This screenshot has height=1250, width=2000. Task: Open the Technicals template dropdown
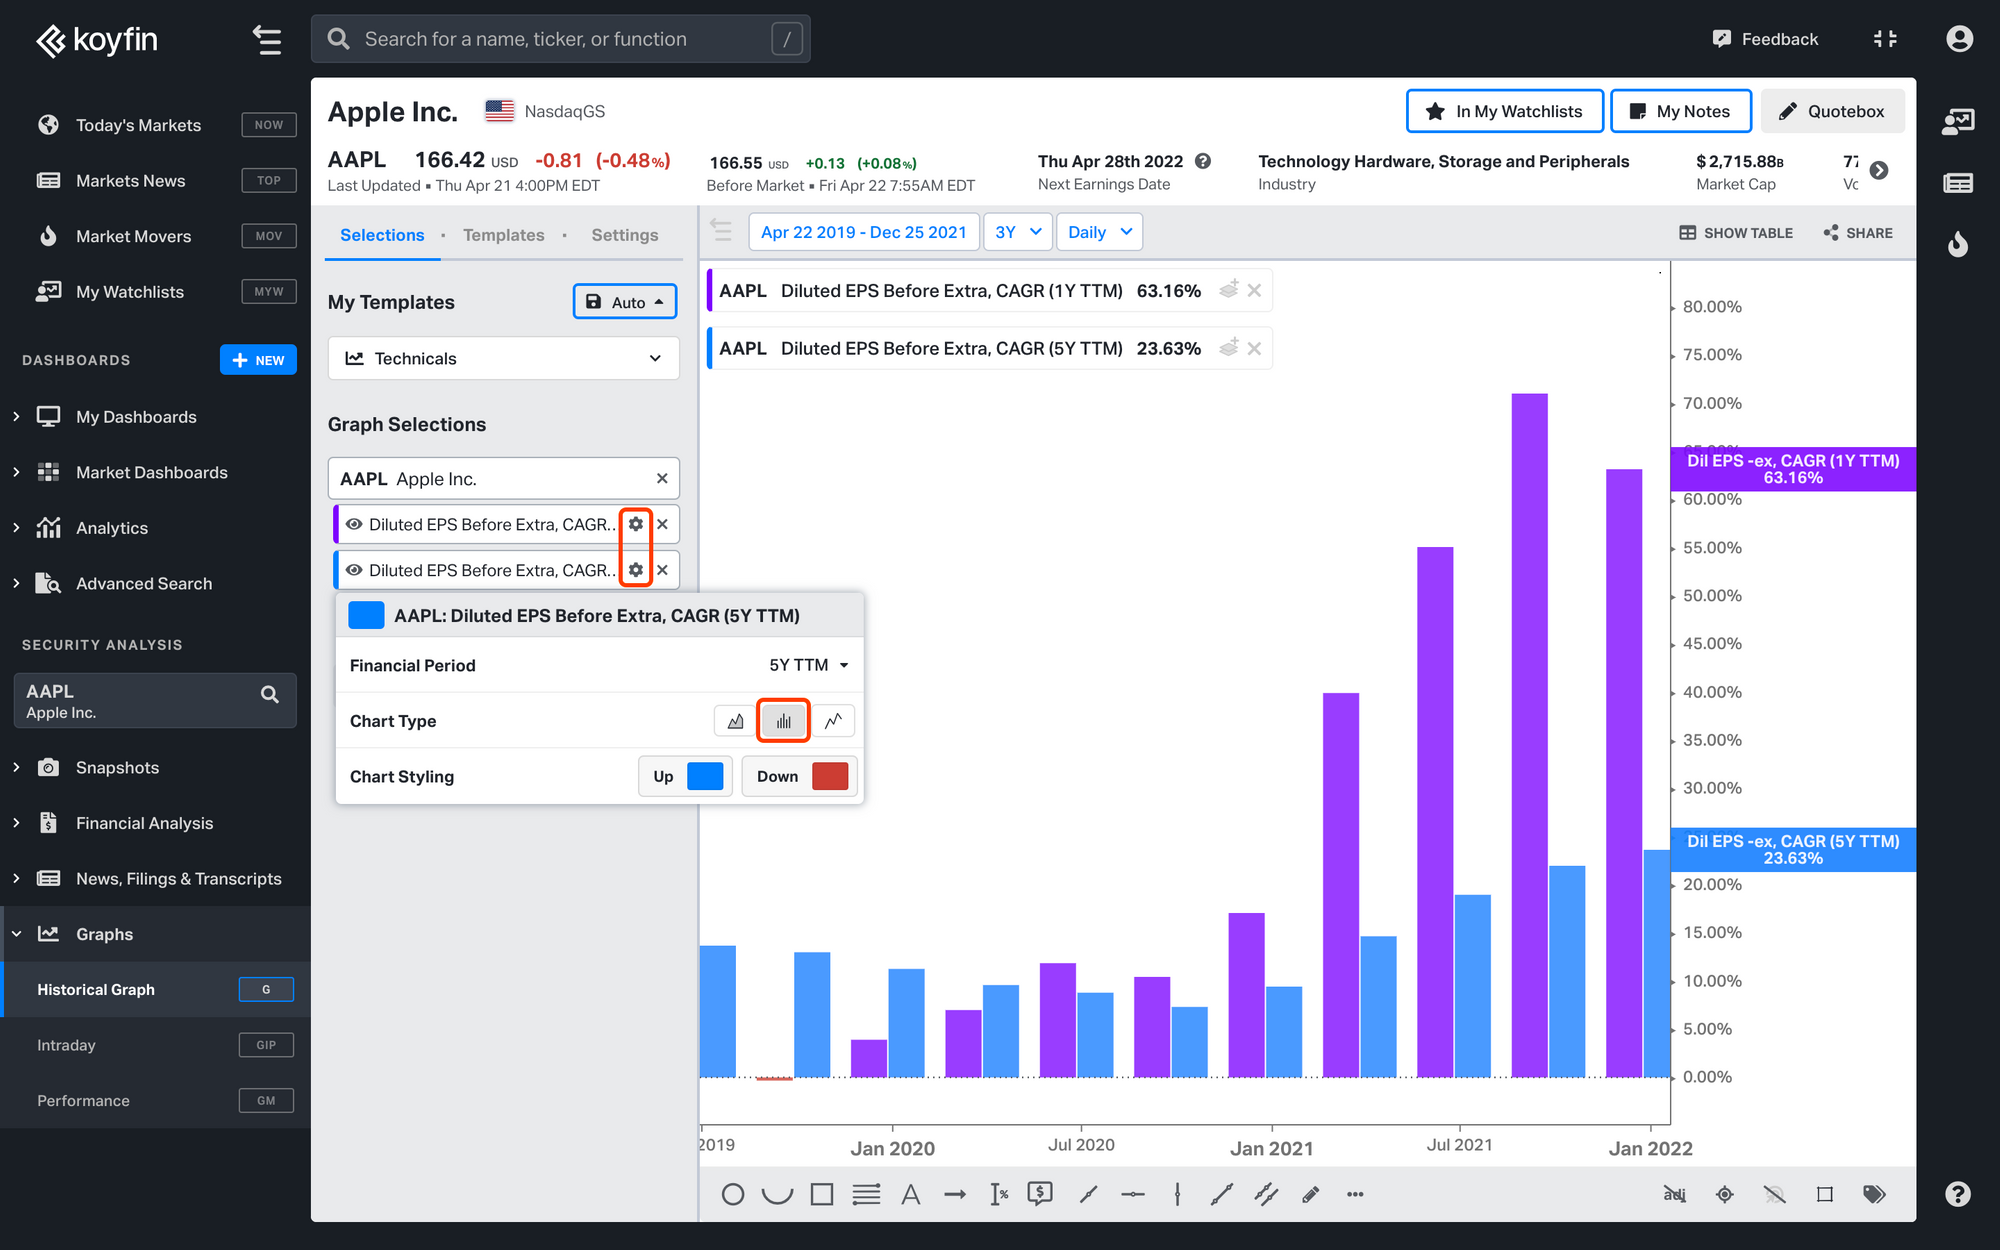coord(504,358)
